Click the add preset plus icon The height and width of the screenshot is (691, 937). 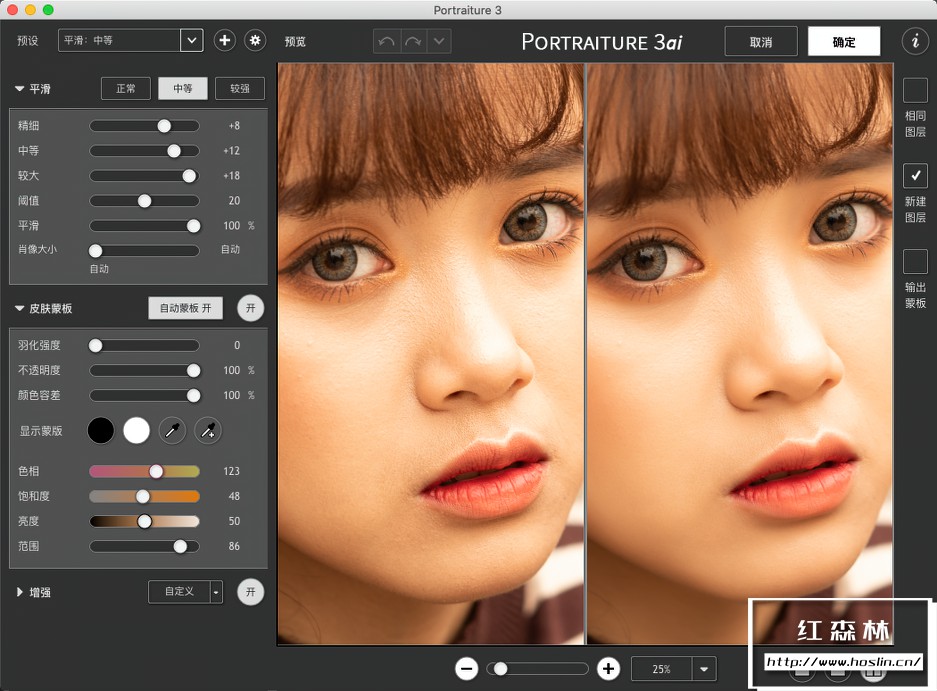225,40
